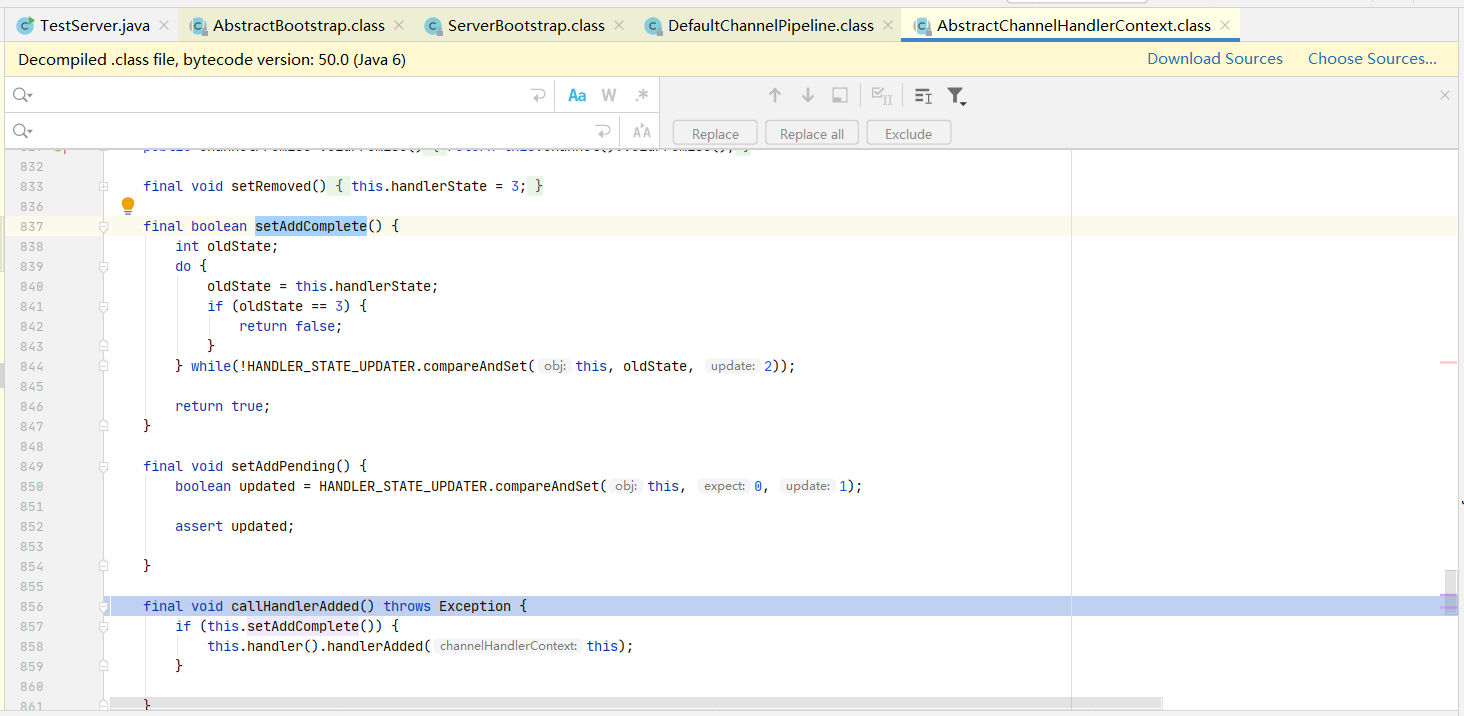This screenshot has height=716, width=1464.
Task: Click the show filter popup funnel icon
Action: (x=956, y=96)
